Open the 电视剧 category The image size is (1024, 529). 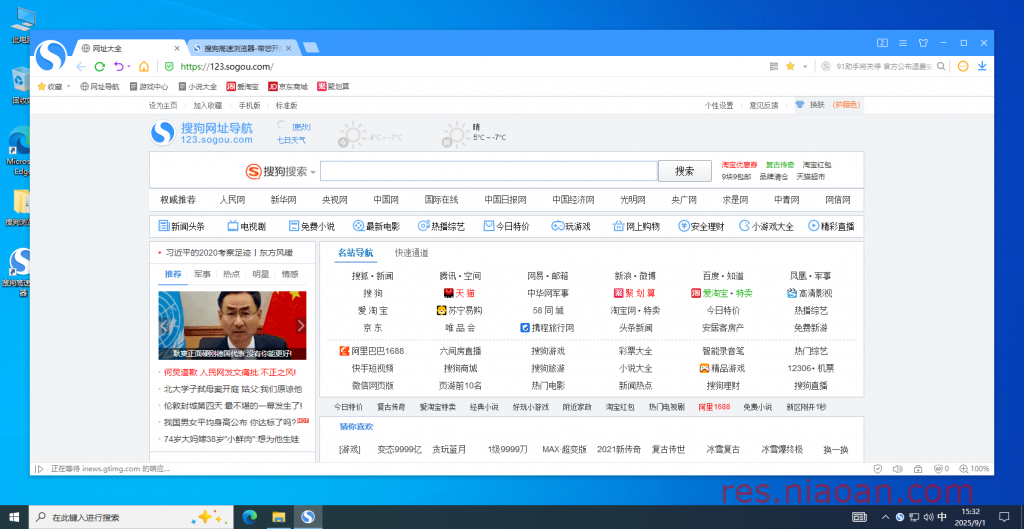click(x=246, y=227)
